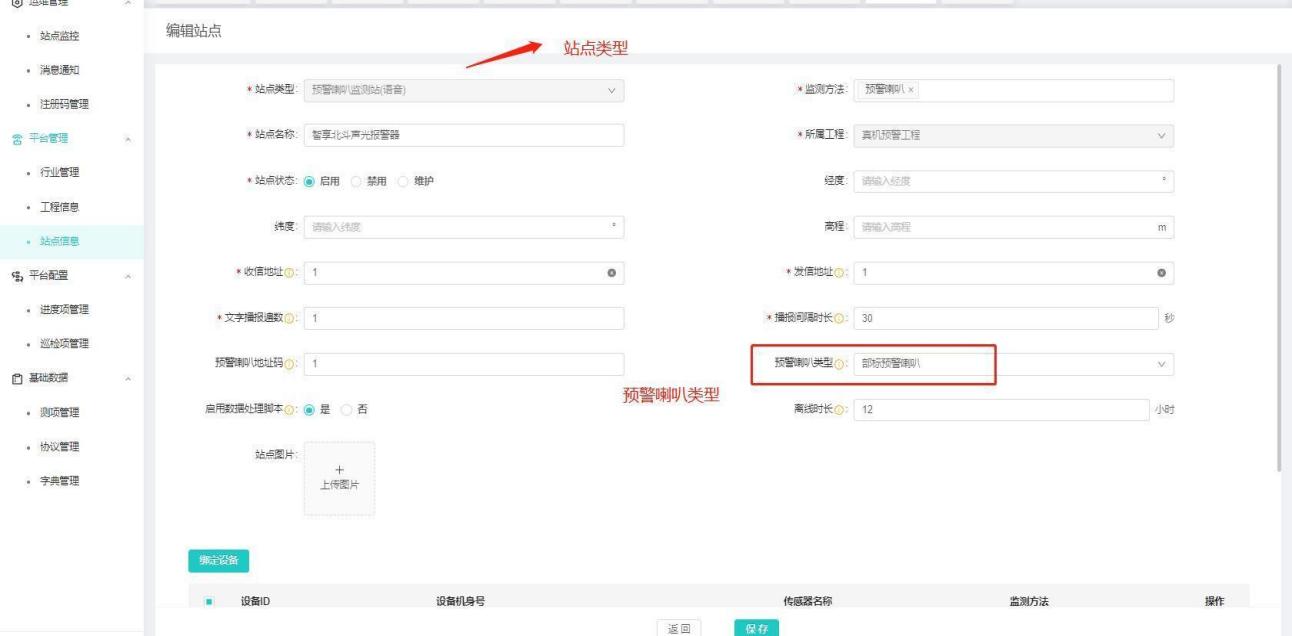Select 维护 for station status
Screen dimensions: 1292x636
(404, 181)
